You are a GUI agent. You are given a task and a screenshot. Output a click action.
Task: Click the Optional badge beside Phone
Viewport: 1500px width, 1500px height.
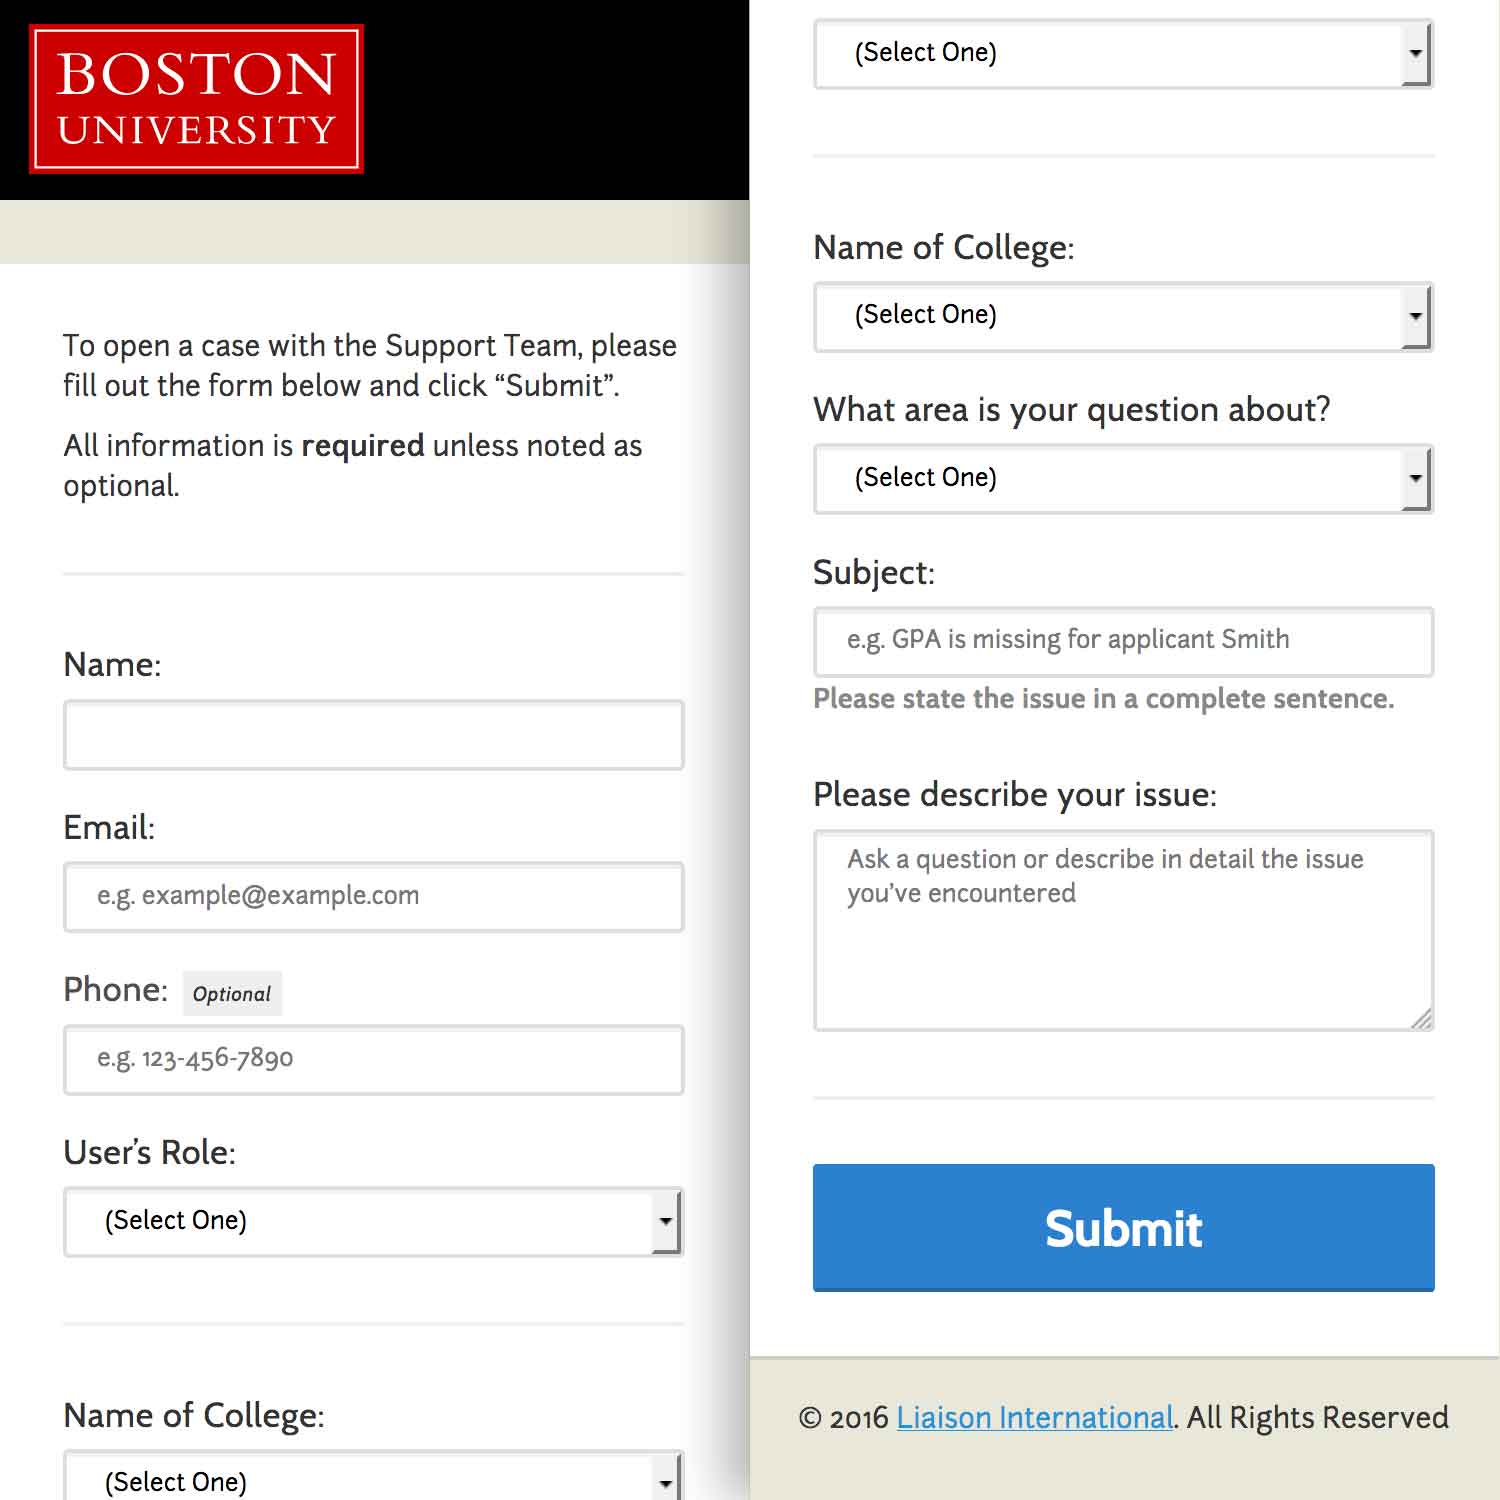232,994
